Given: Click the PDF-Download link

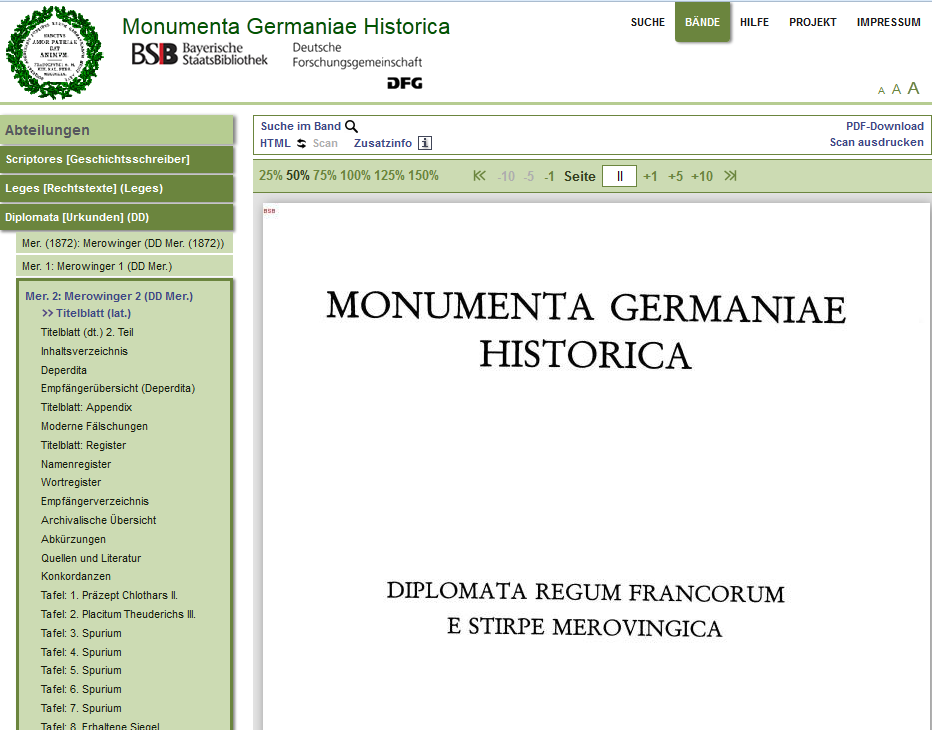Looking at the screenshot, I should pos(885,126).
